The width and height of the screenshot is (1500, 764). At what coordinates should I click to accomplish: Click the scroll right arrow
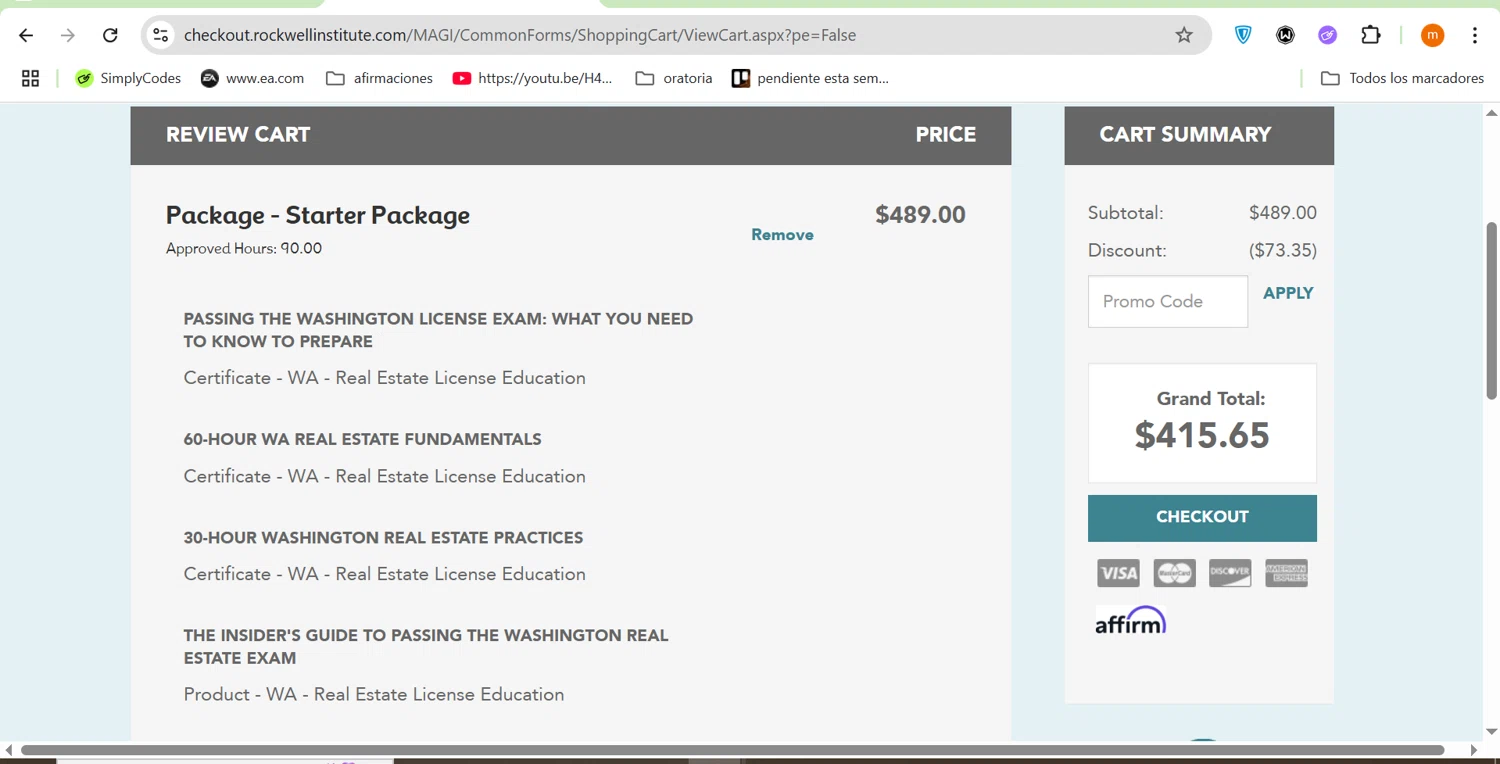(1473, 750)
